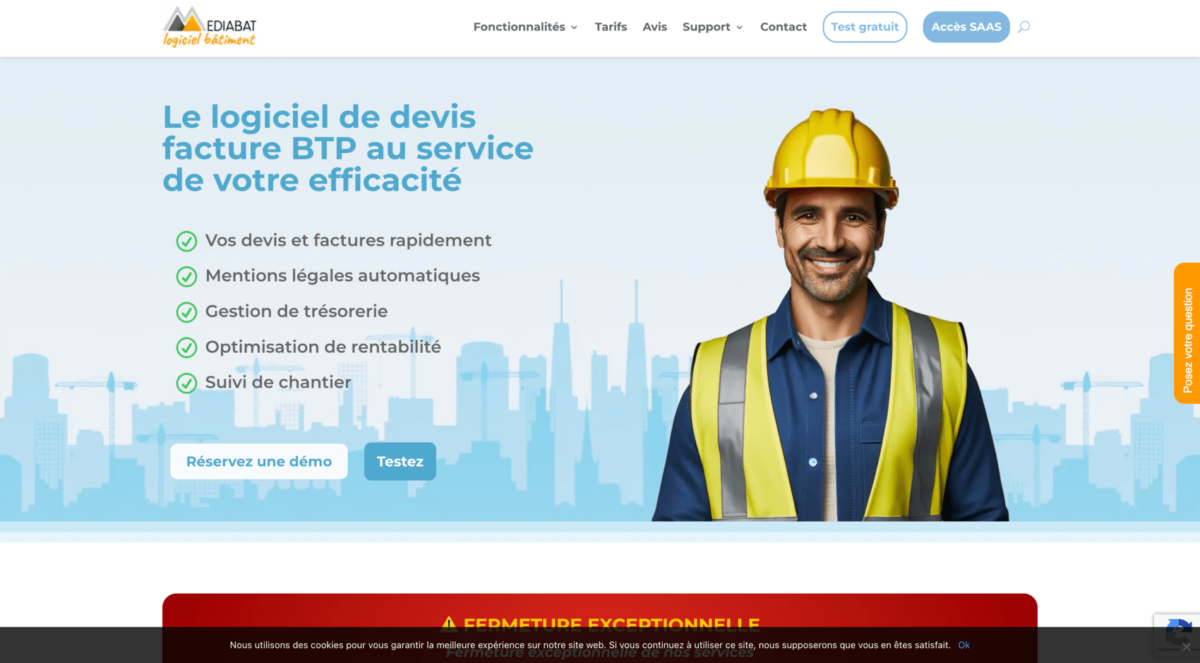The image size is (1200, 663).
Task: Click "Réservez une démo"
Action: [x=258, y=461]
